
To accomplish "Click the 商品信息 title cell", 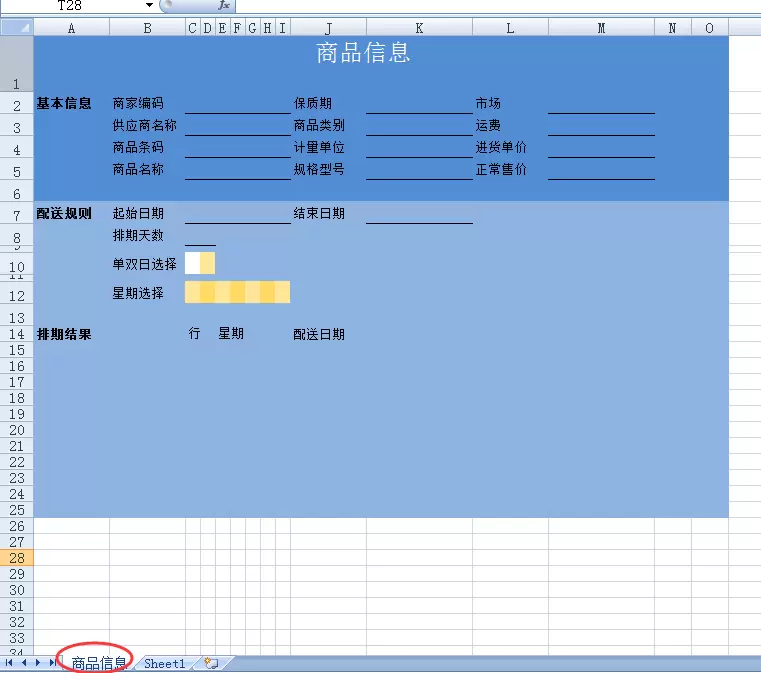I will pyautogui.click(x=364, y=55).
